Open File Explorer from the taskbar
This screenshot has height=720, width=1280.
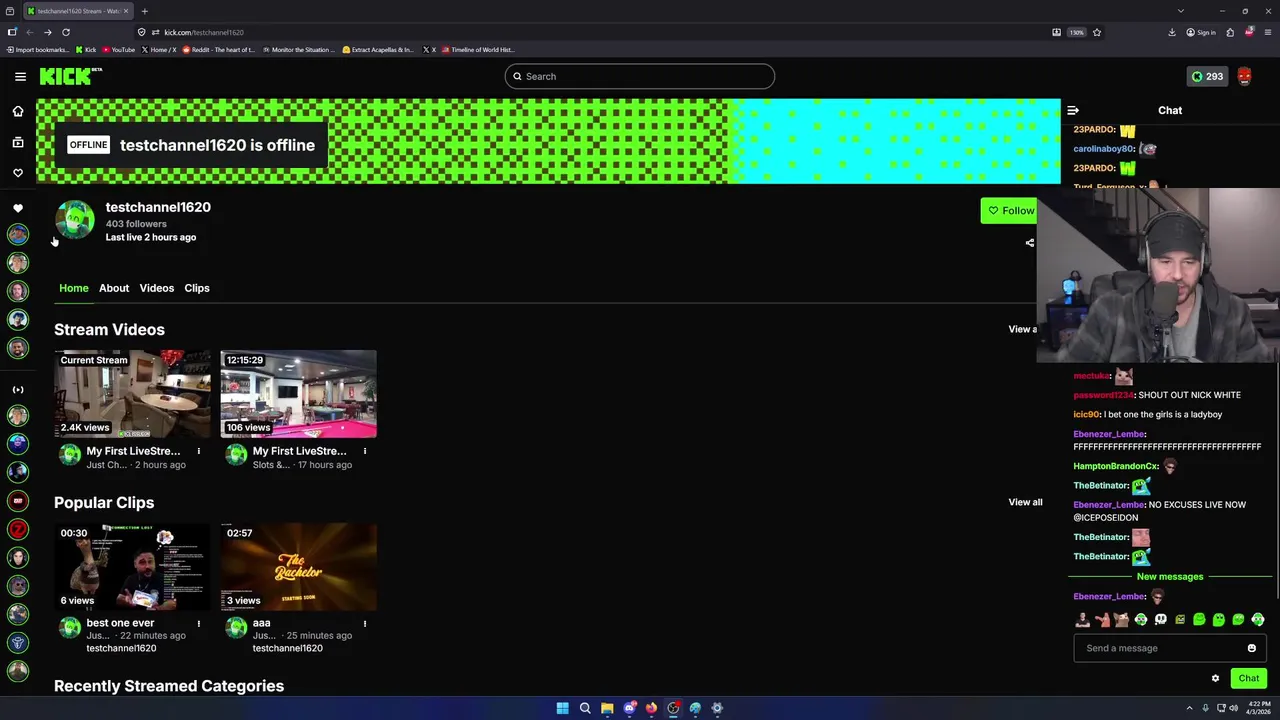click(607, 708)
